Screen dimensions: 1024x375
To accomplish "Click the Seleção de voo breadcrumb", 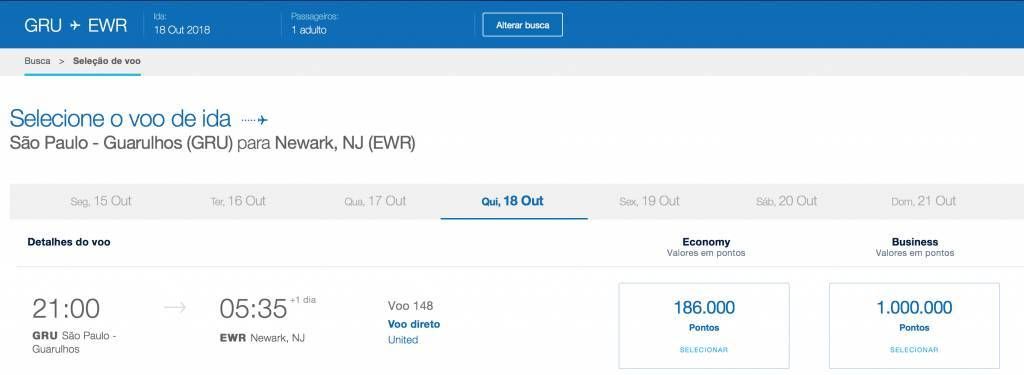I will click(x=106, y=61).
